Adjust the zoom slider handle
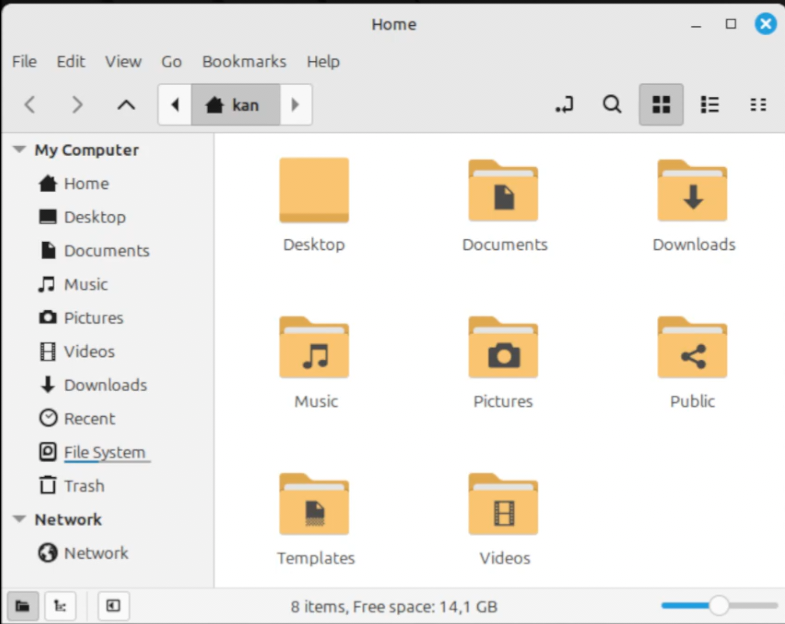 pos(719,605)
